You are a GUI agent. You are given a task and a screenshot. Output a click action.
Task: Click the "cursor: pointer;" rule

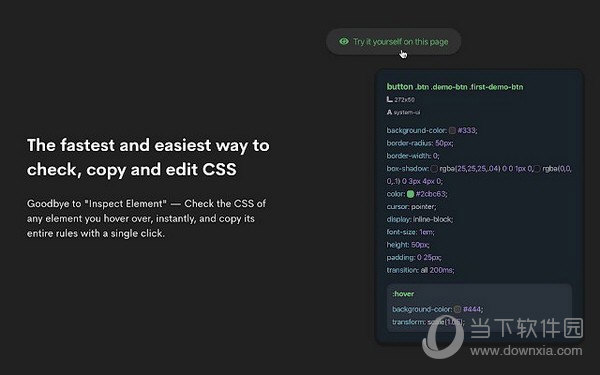tap(411, 207)
